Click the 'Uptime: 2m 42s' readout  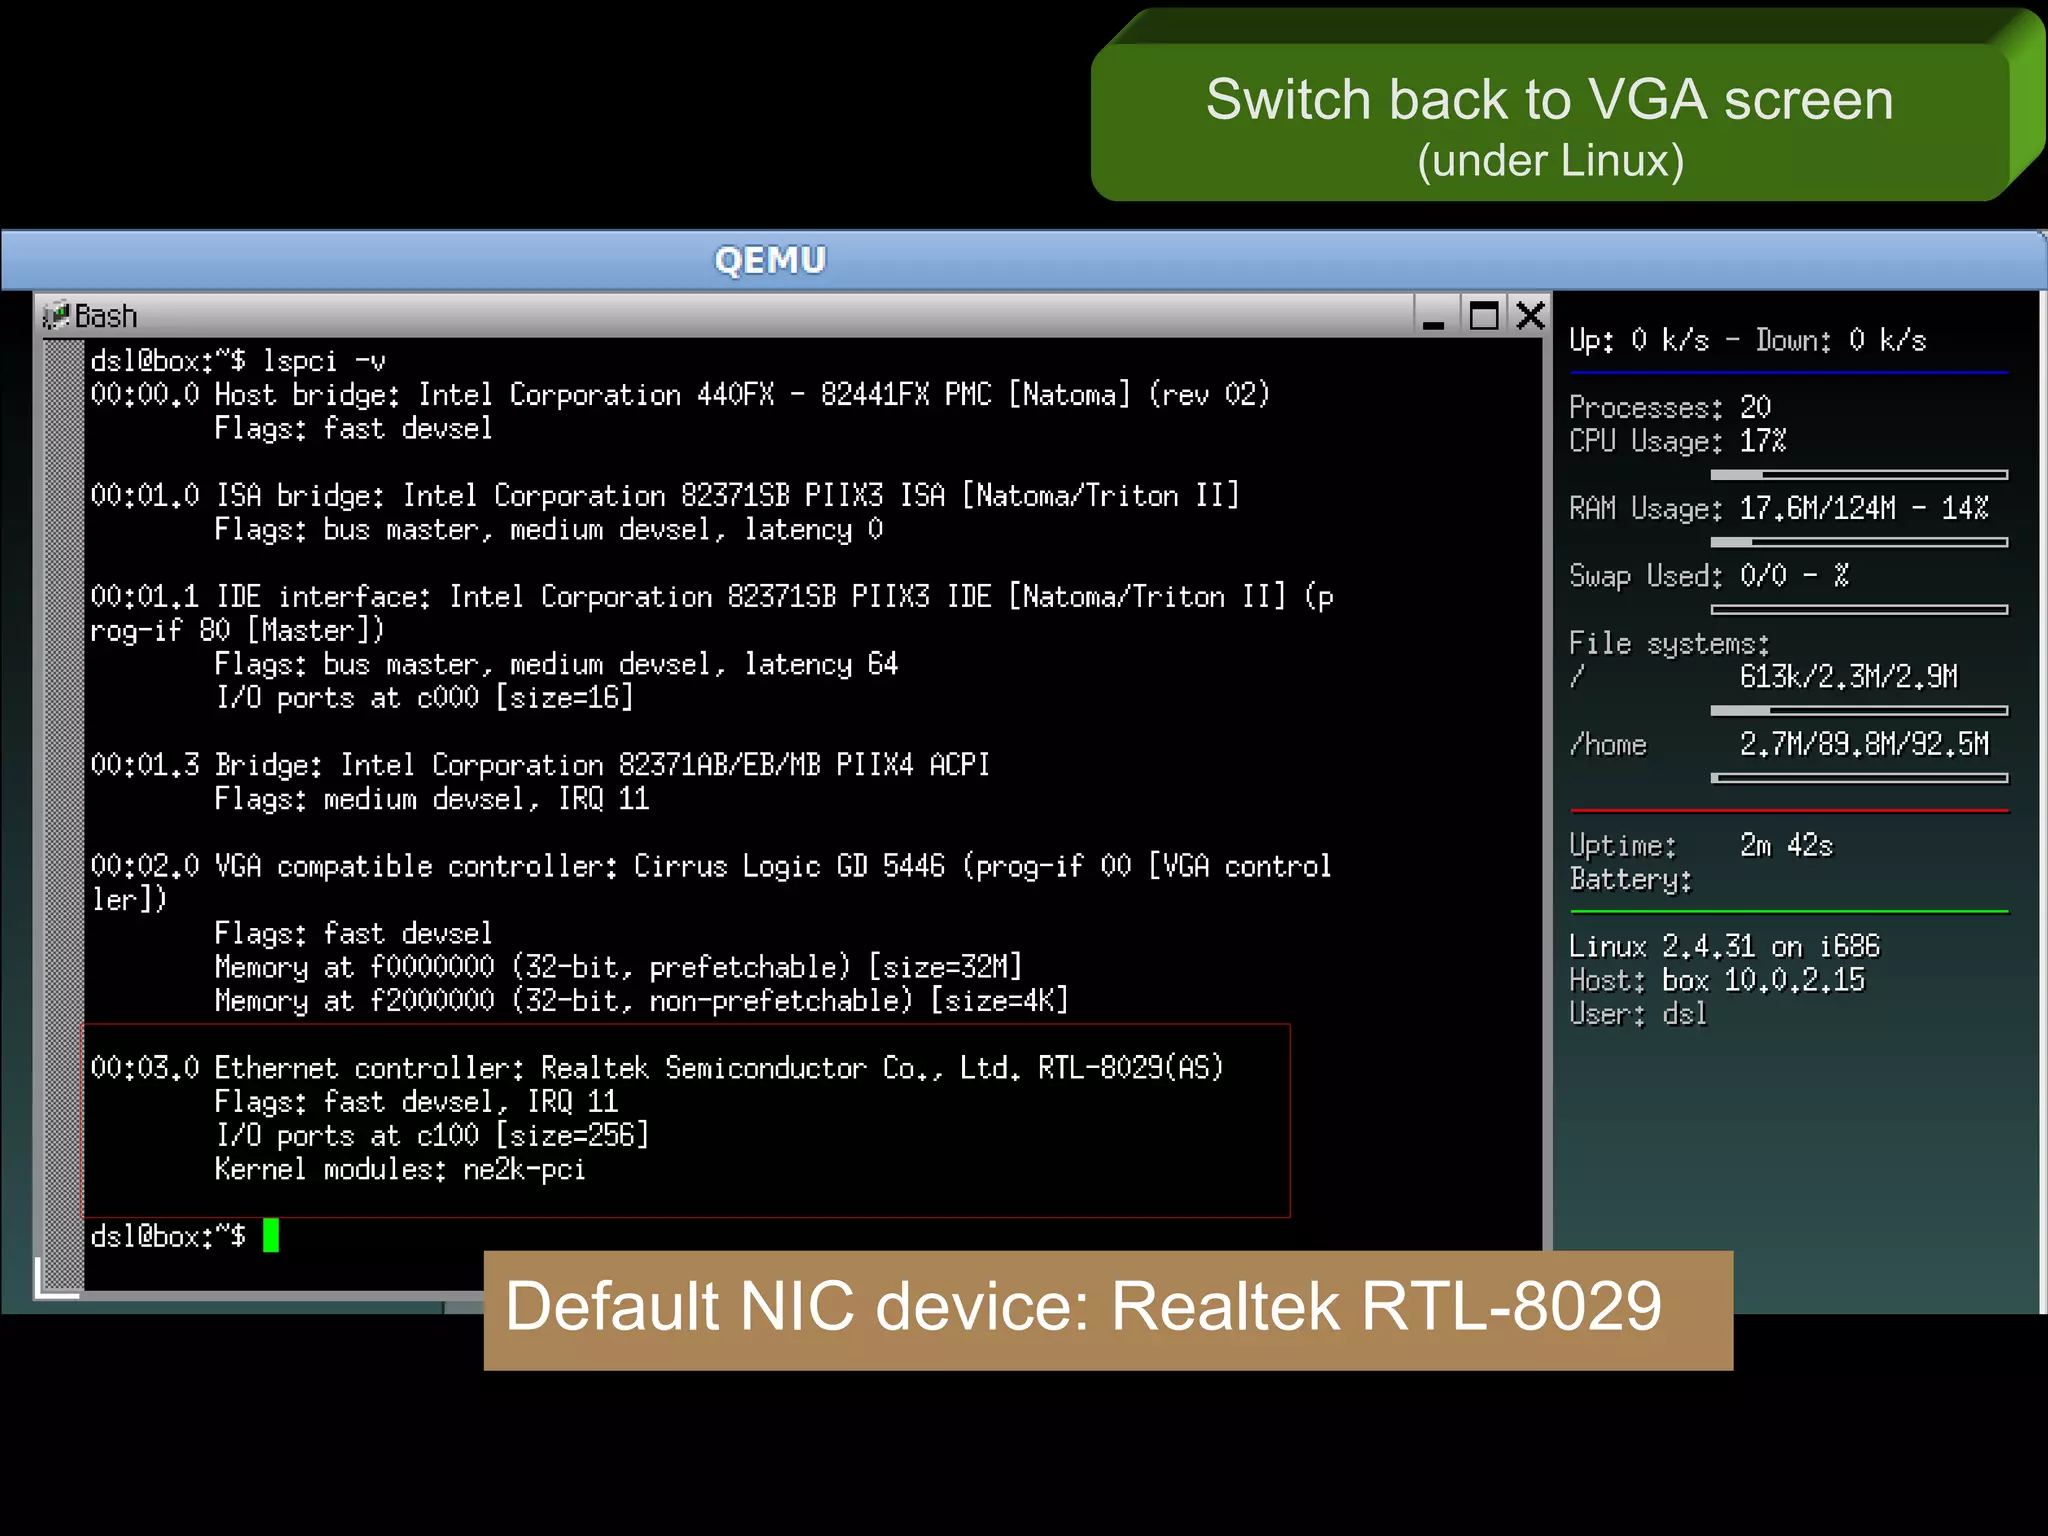coord(1701,846)
